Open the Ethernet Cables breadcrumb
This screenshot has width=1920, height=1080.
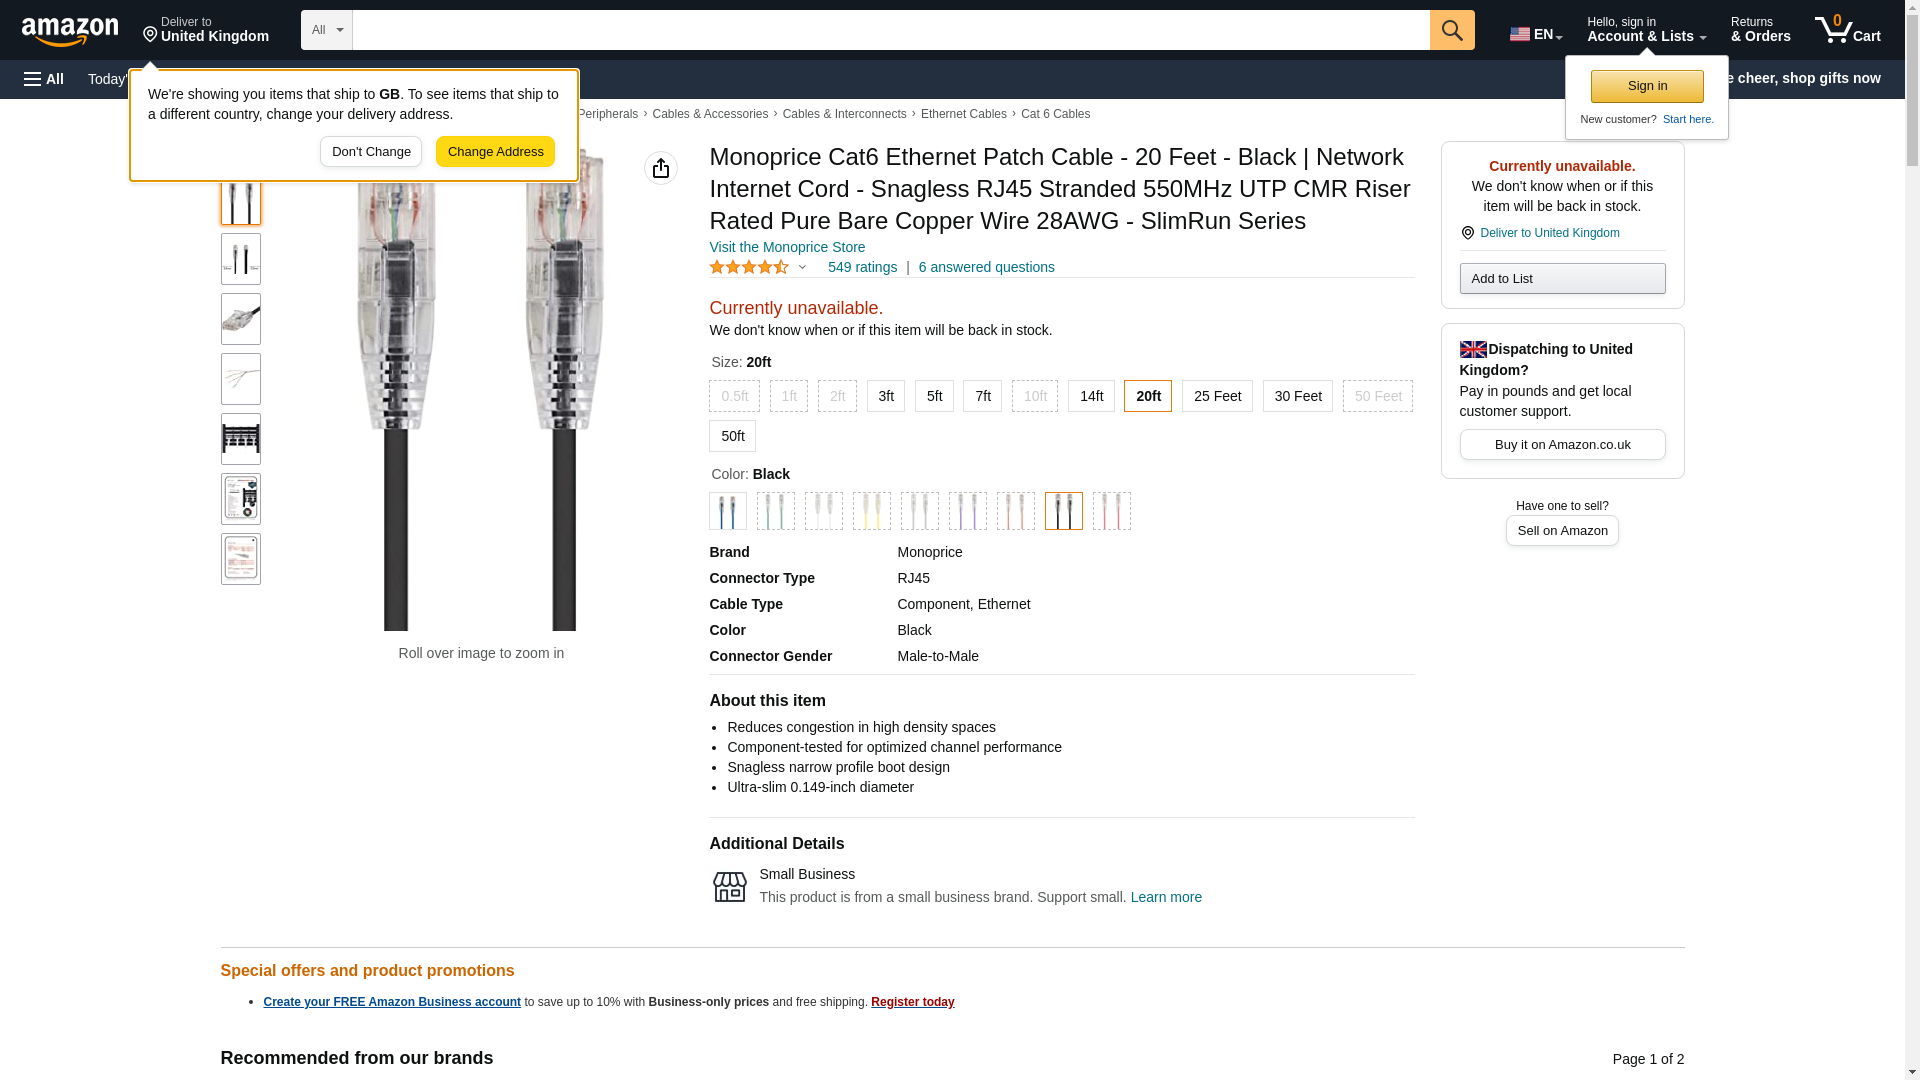coord(964,114)
